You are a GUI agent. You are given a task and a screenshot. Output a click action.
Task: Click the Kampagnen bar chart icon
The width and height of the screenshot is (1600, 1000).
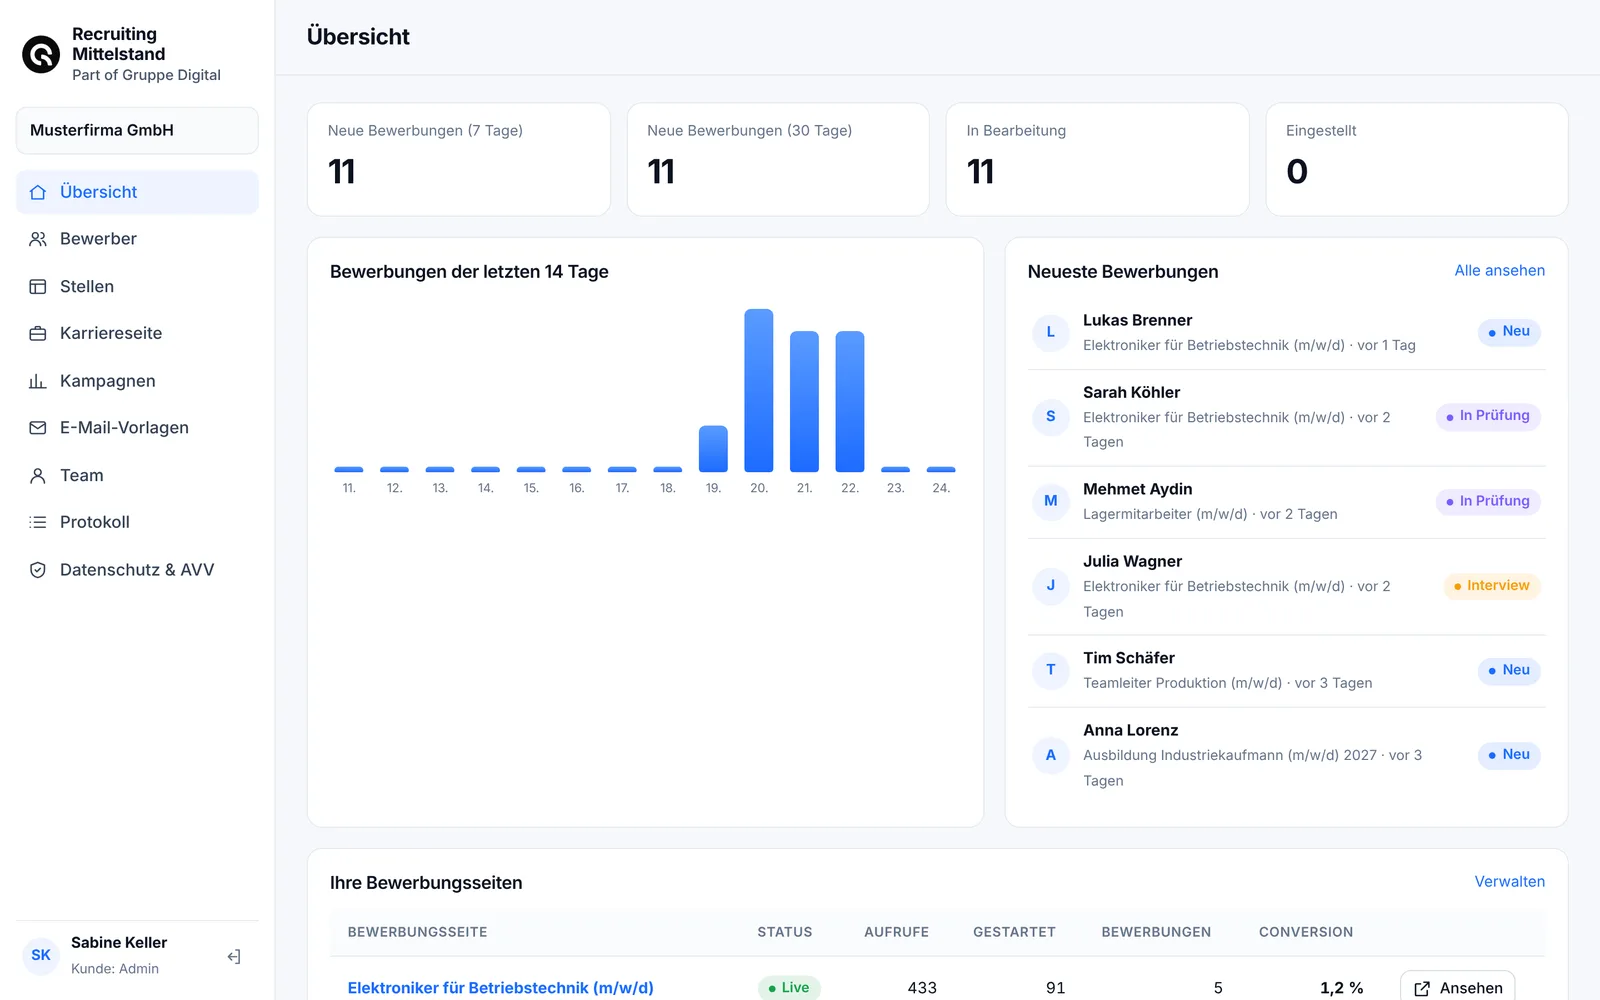click(x=38, y=381)
